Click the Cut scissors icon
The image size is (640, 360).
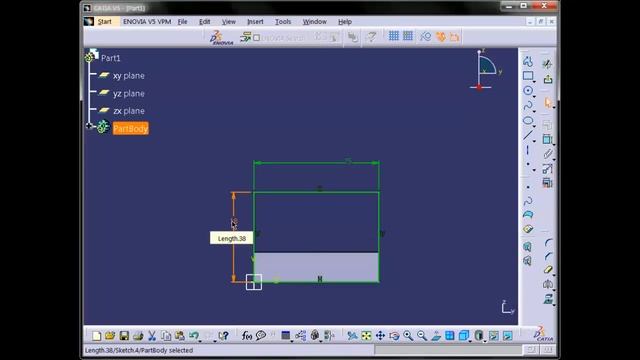tap(152, 336)
